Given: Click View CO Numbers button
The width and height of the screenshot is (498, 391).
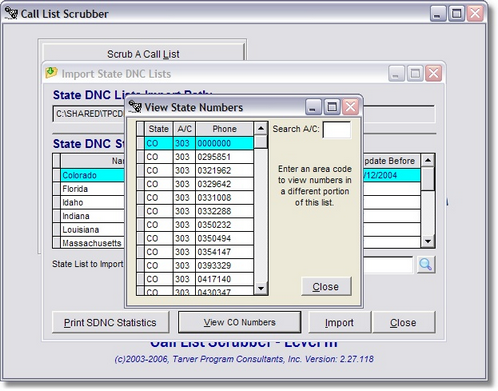Looking at the screenshot, I should click(x=240, y=322).
